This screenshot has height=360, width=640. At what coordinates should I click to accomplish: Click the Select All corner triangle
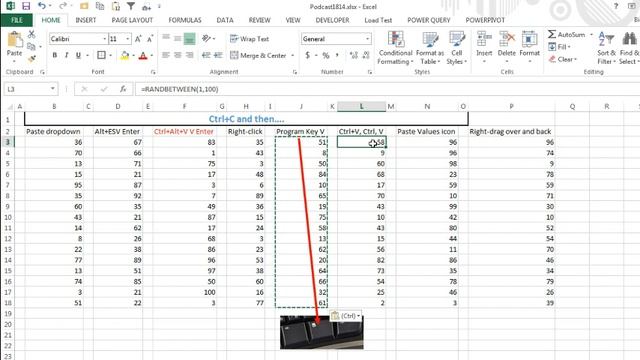(x=9, y=107)
